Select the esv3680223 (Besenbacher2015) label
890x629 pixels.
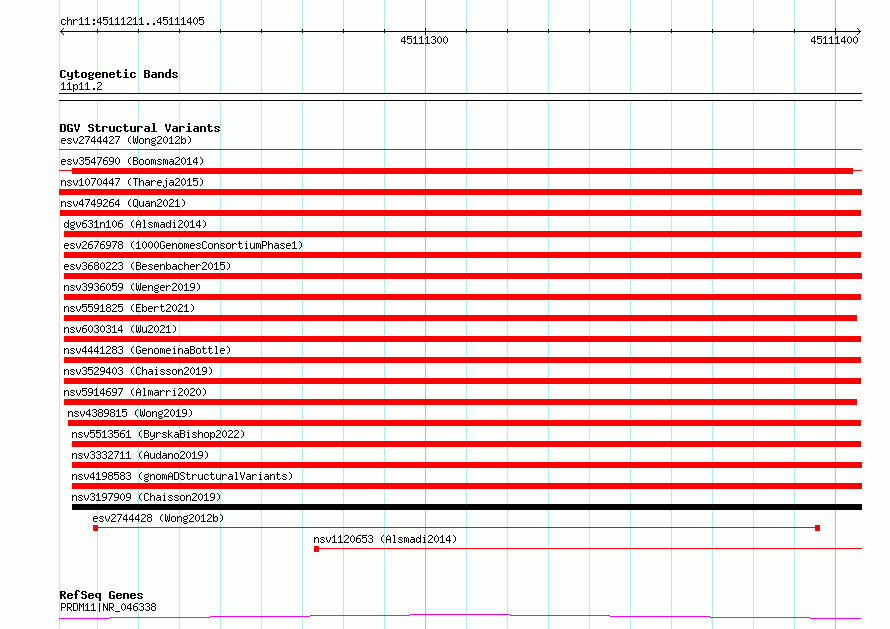[147, 266]
